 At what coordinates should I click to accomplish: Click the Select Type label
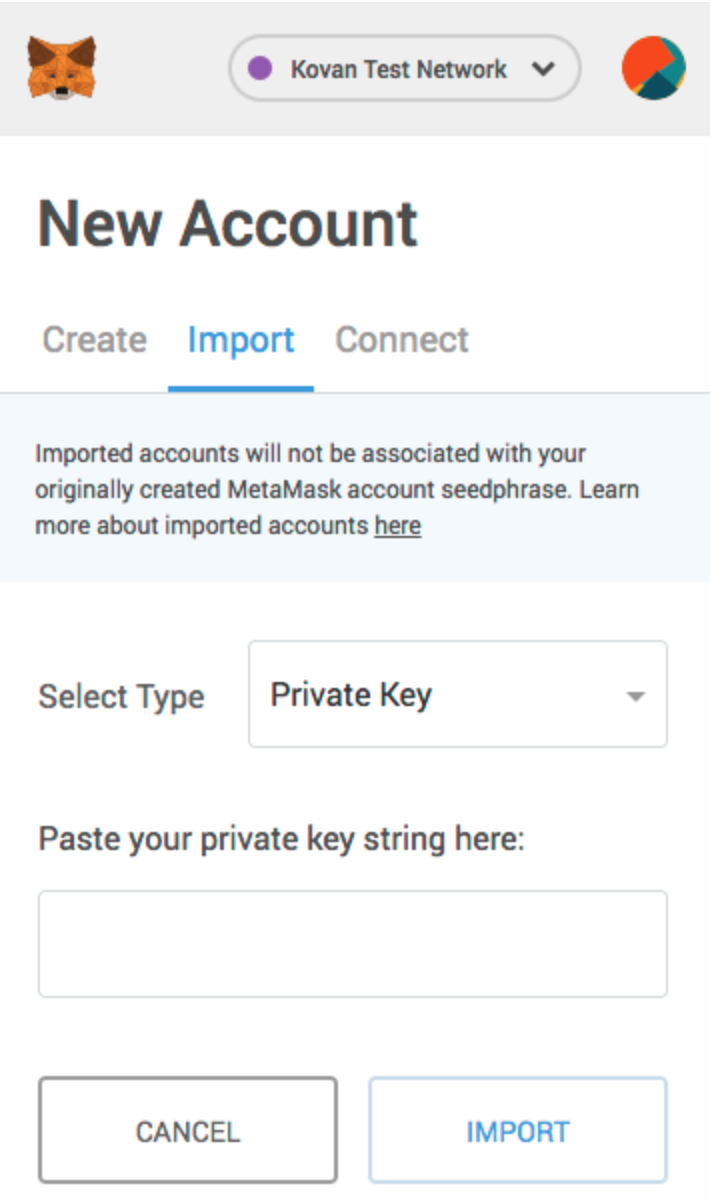click(121, 696)
